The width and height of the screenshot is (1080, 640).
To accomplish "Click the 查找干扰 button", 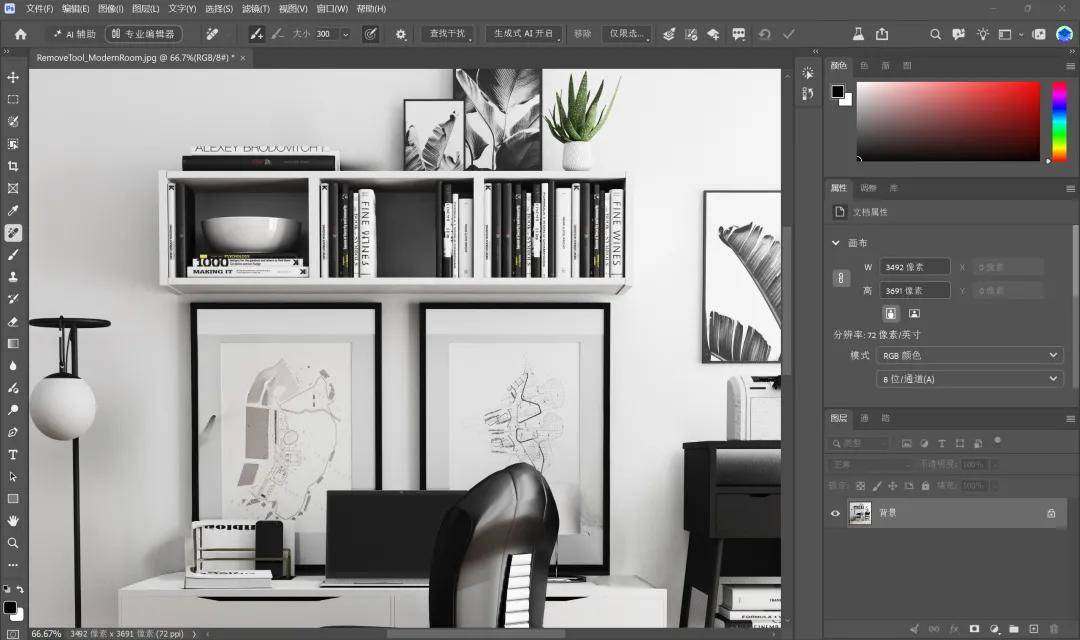I will [x=447, y=34].
